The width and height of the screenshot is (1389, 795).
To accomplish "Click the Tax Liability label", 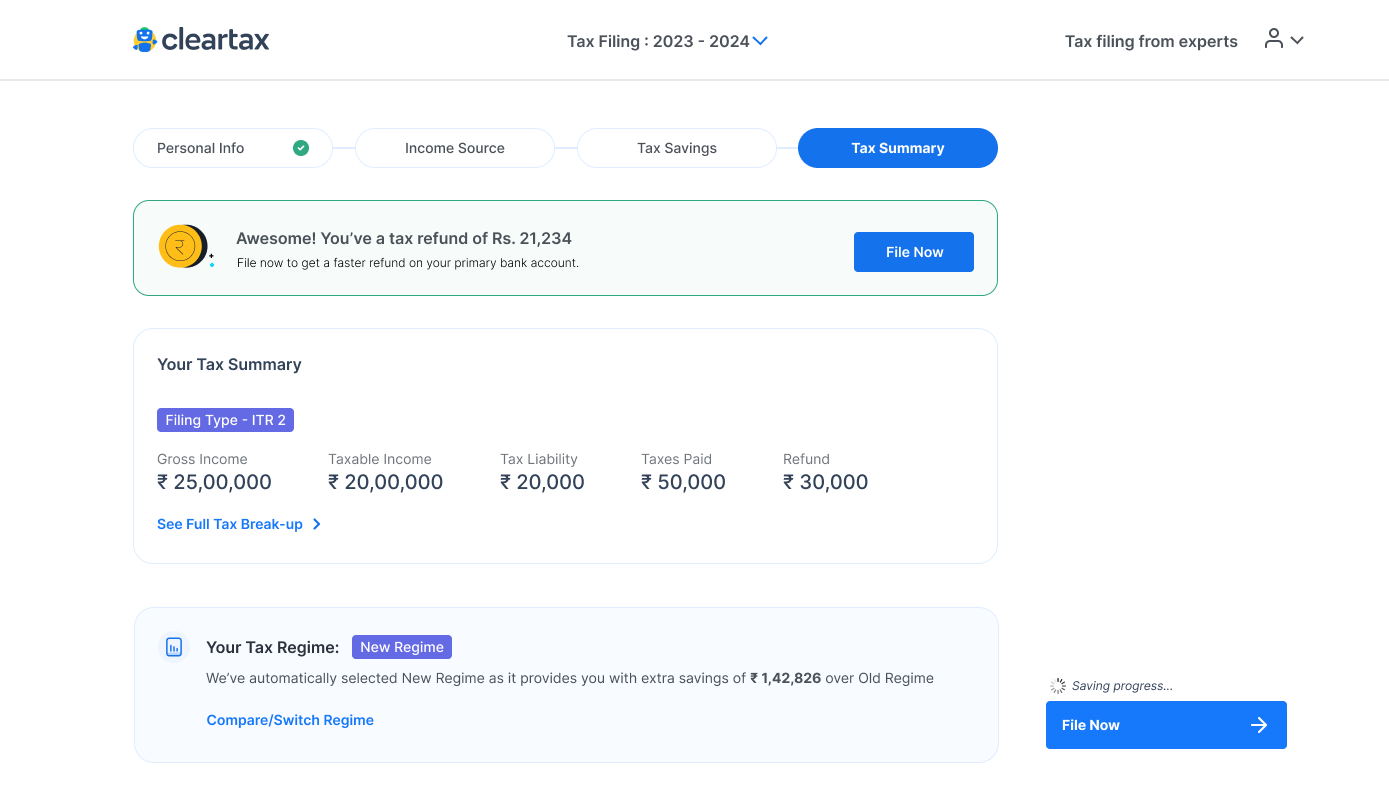I will coord(539,459).
